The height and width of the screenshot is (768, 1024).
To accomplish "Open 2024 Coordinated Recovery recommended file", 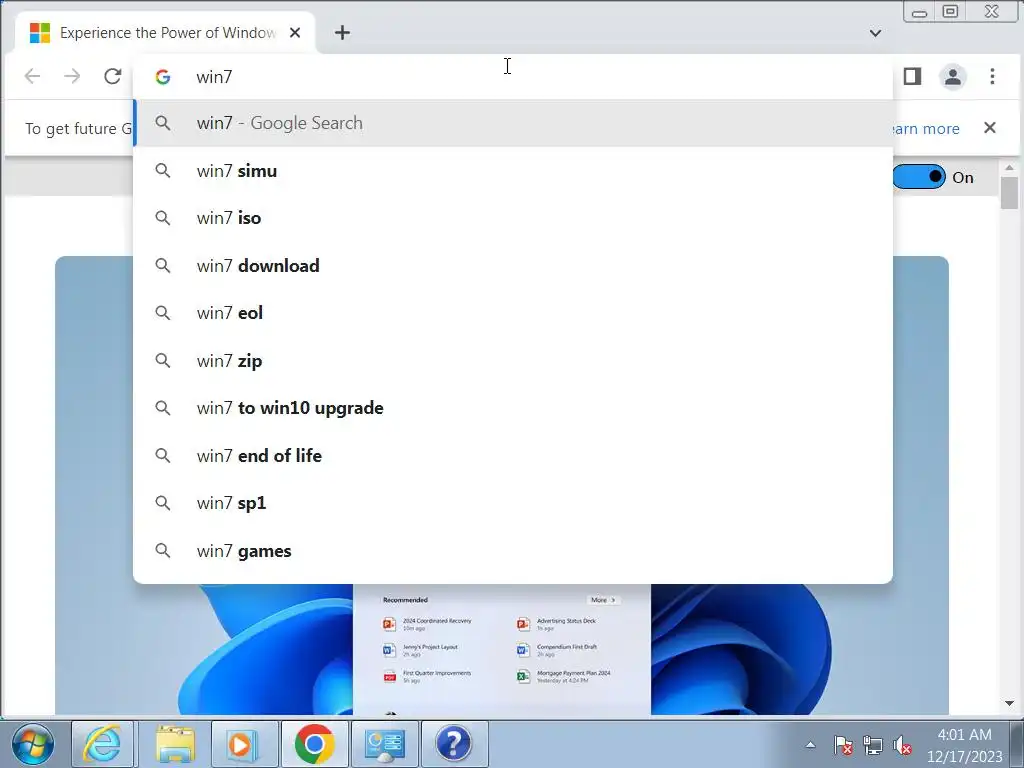I will click(x=428, y=624).
